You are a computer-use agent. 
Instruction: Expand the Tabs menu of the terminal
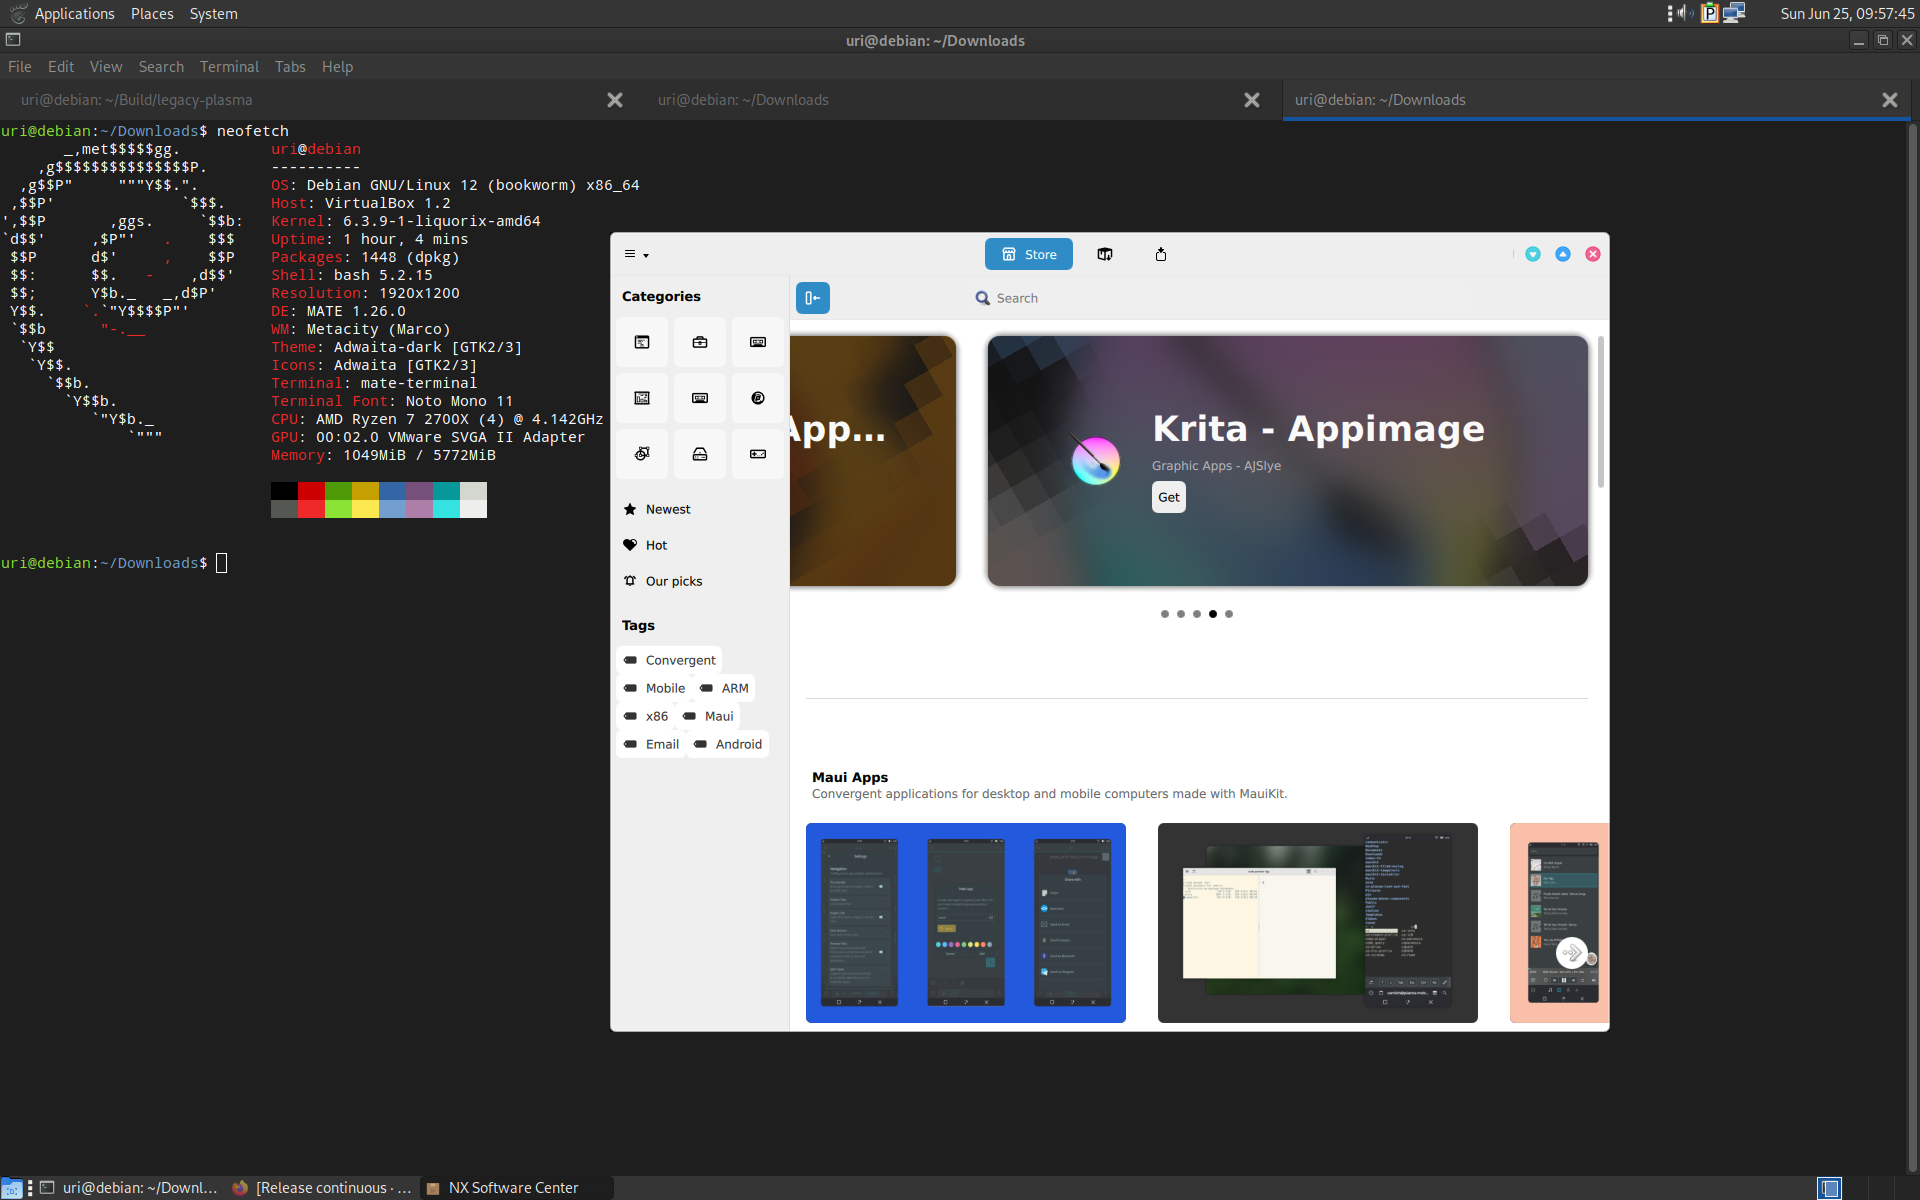tap(290, 66)
